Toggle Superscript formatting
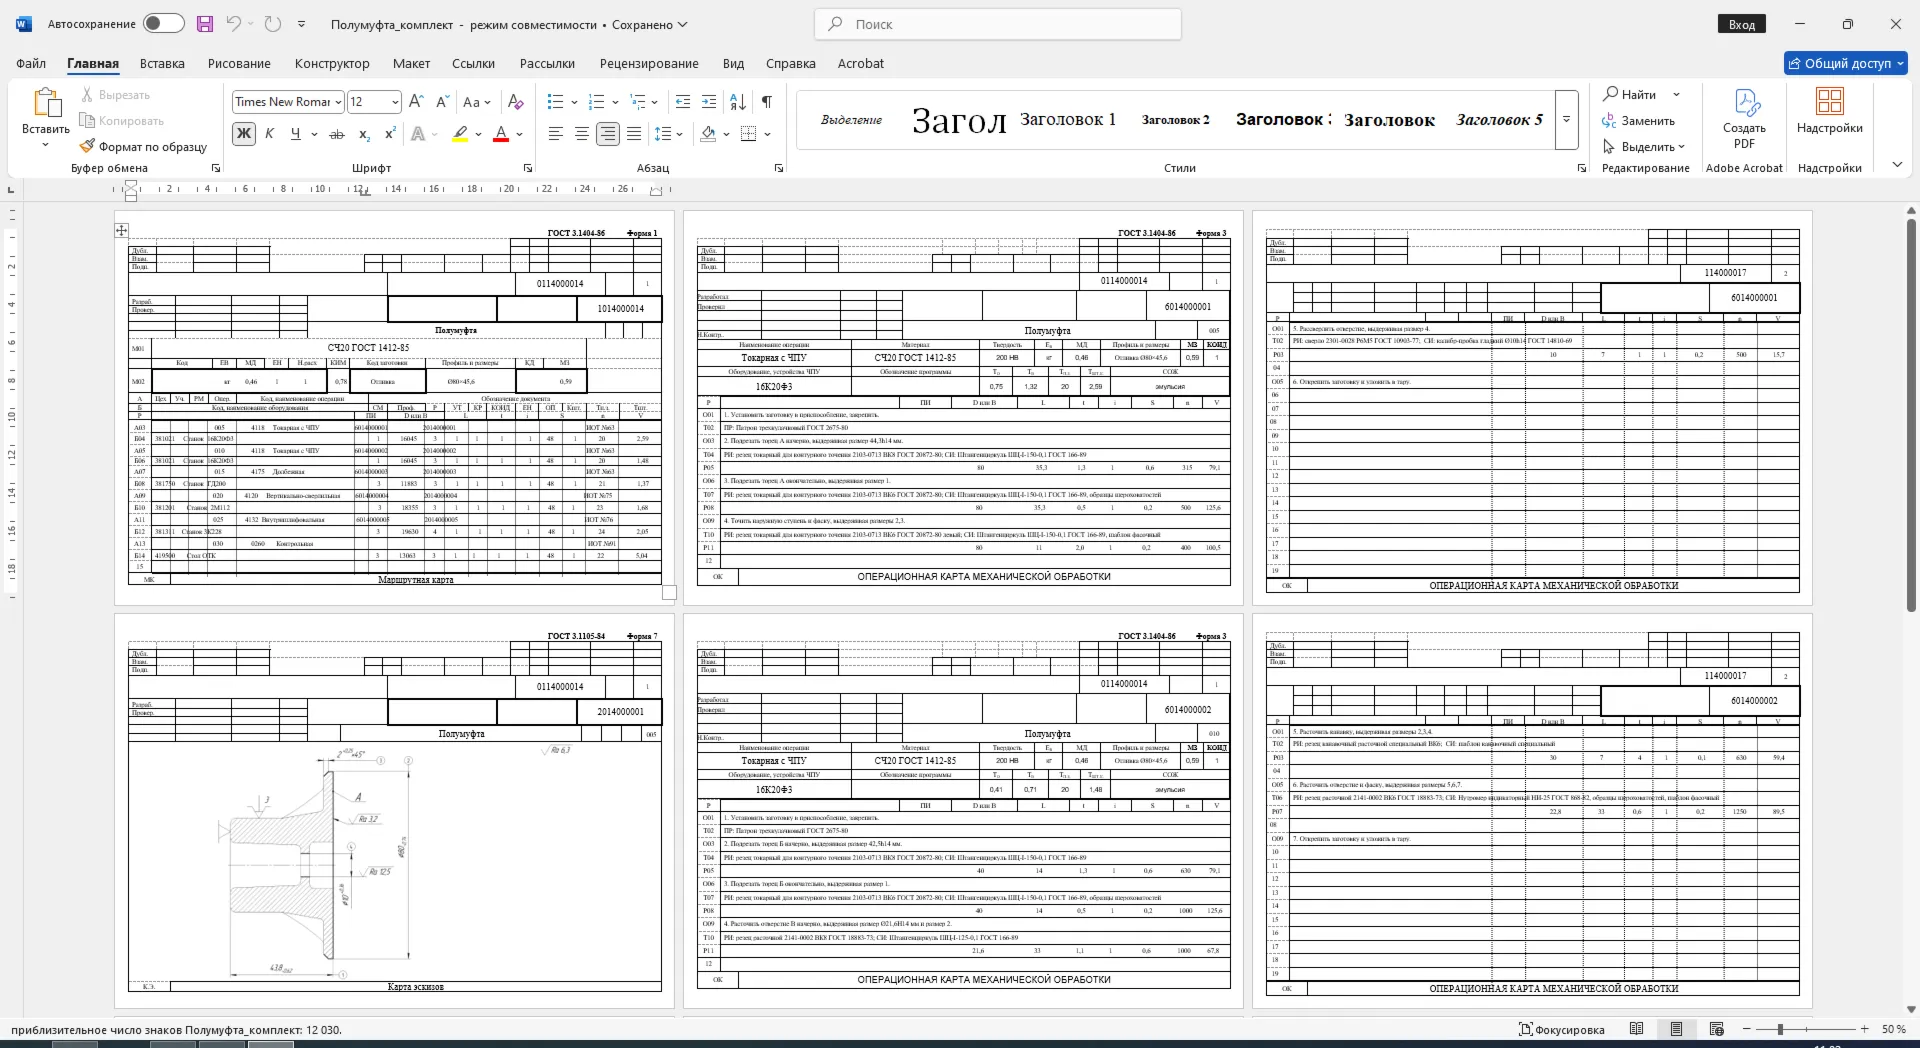This screenshot has width=1920, height=1048. pos(390,134)
